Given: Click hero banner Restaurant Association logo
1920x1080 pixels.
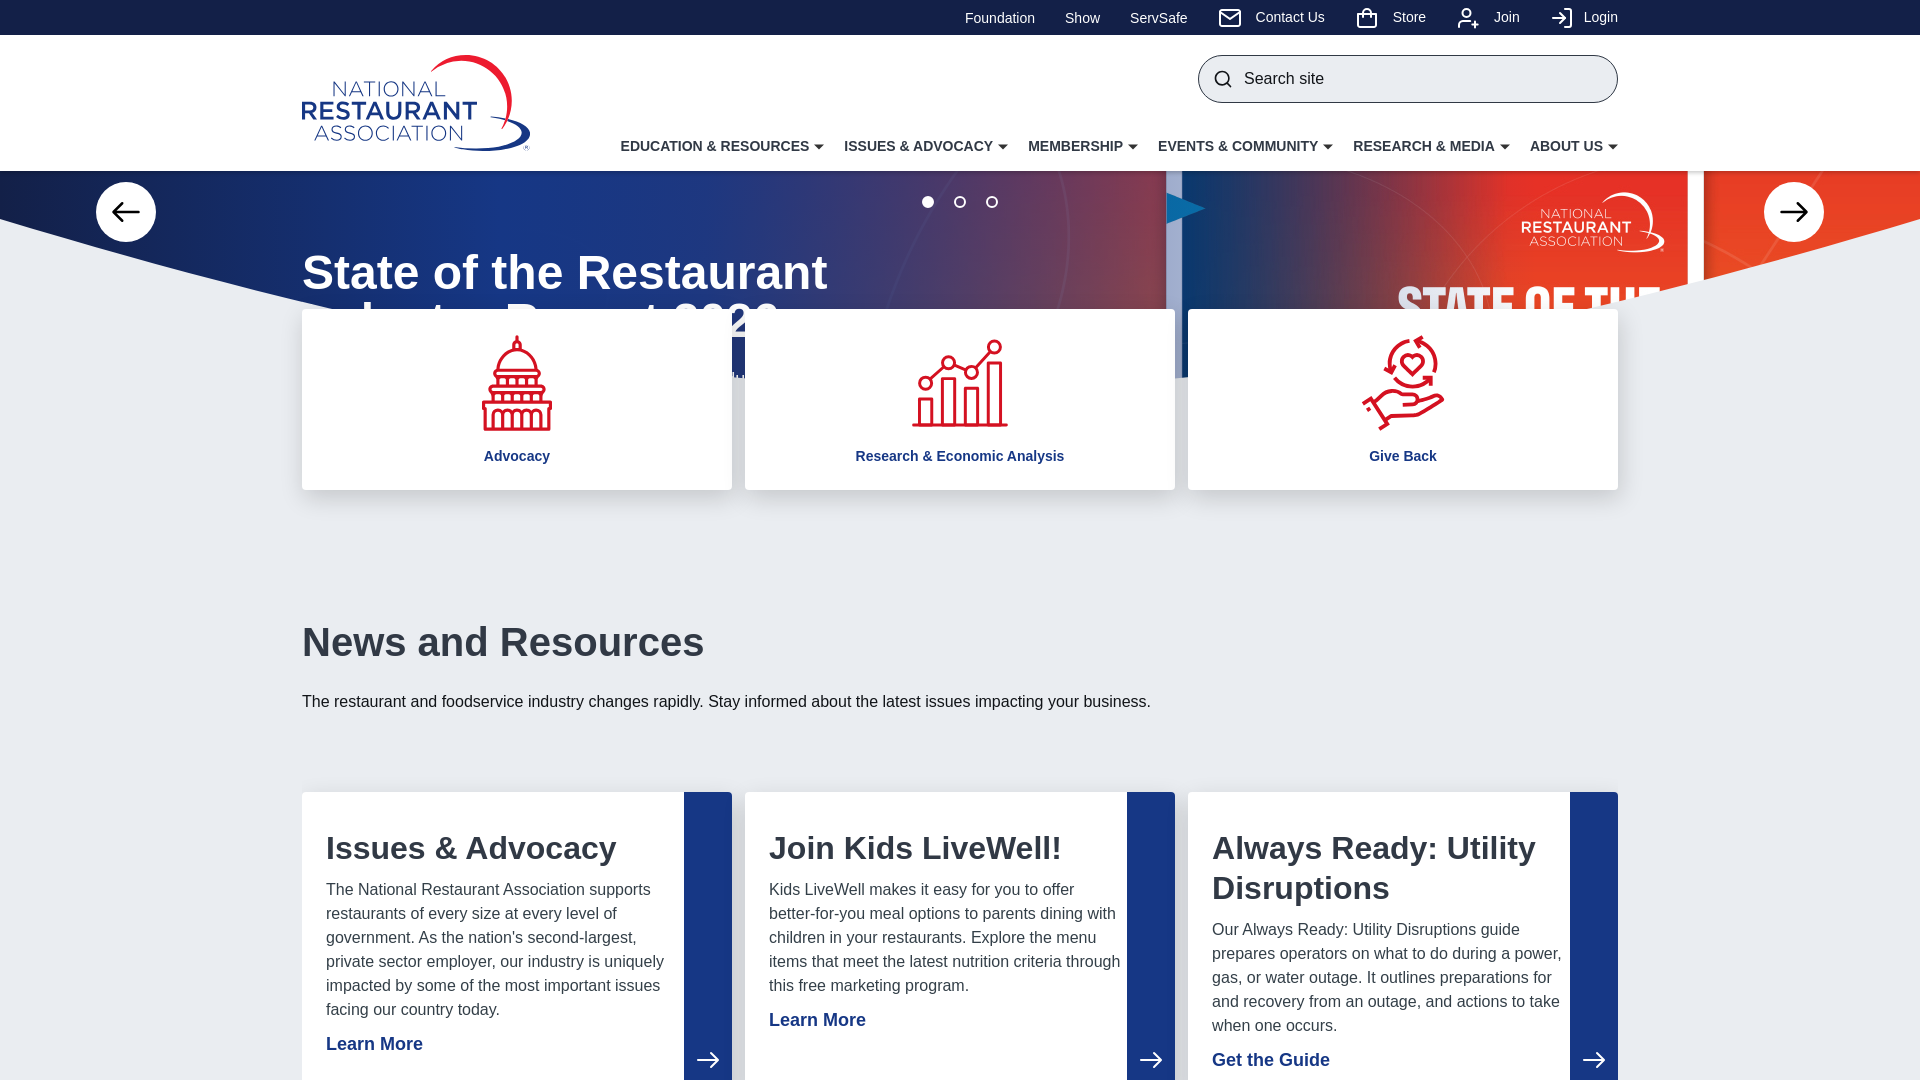Looking at the screenshot, I should (1593, 222).
